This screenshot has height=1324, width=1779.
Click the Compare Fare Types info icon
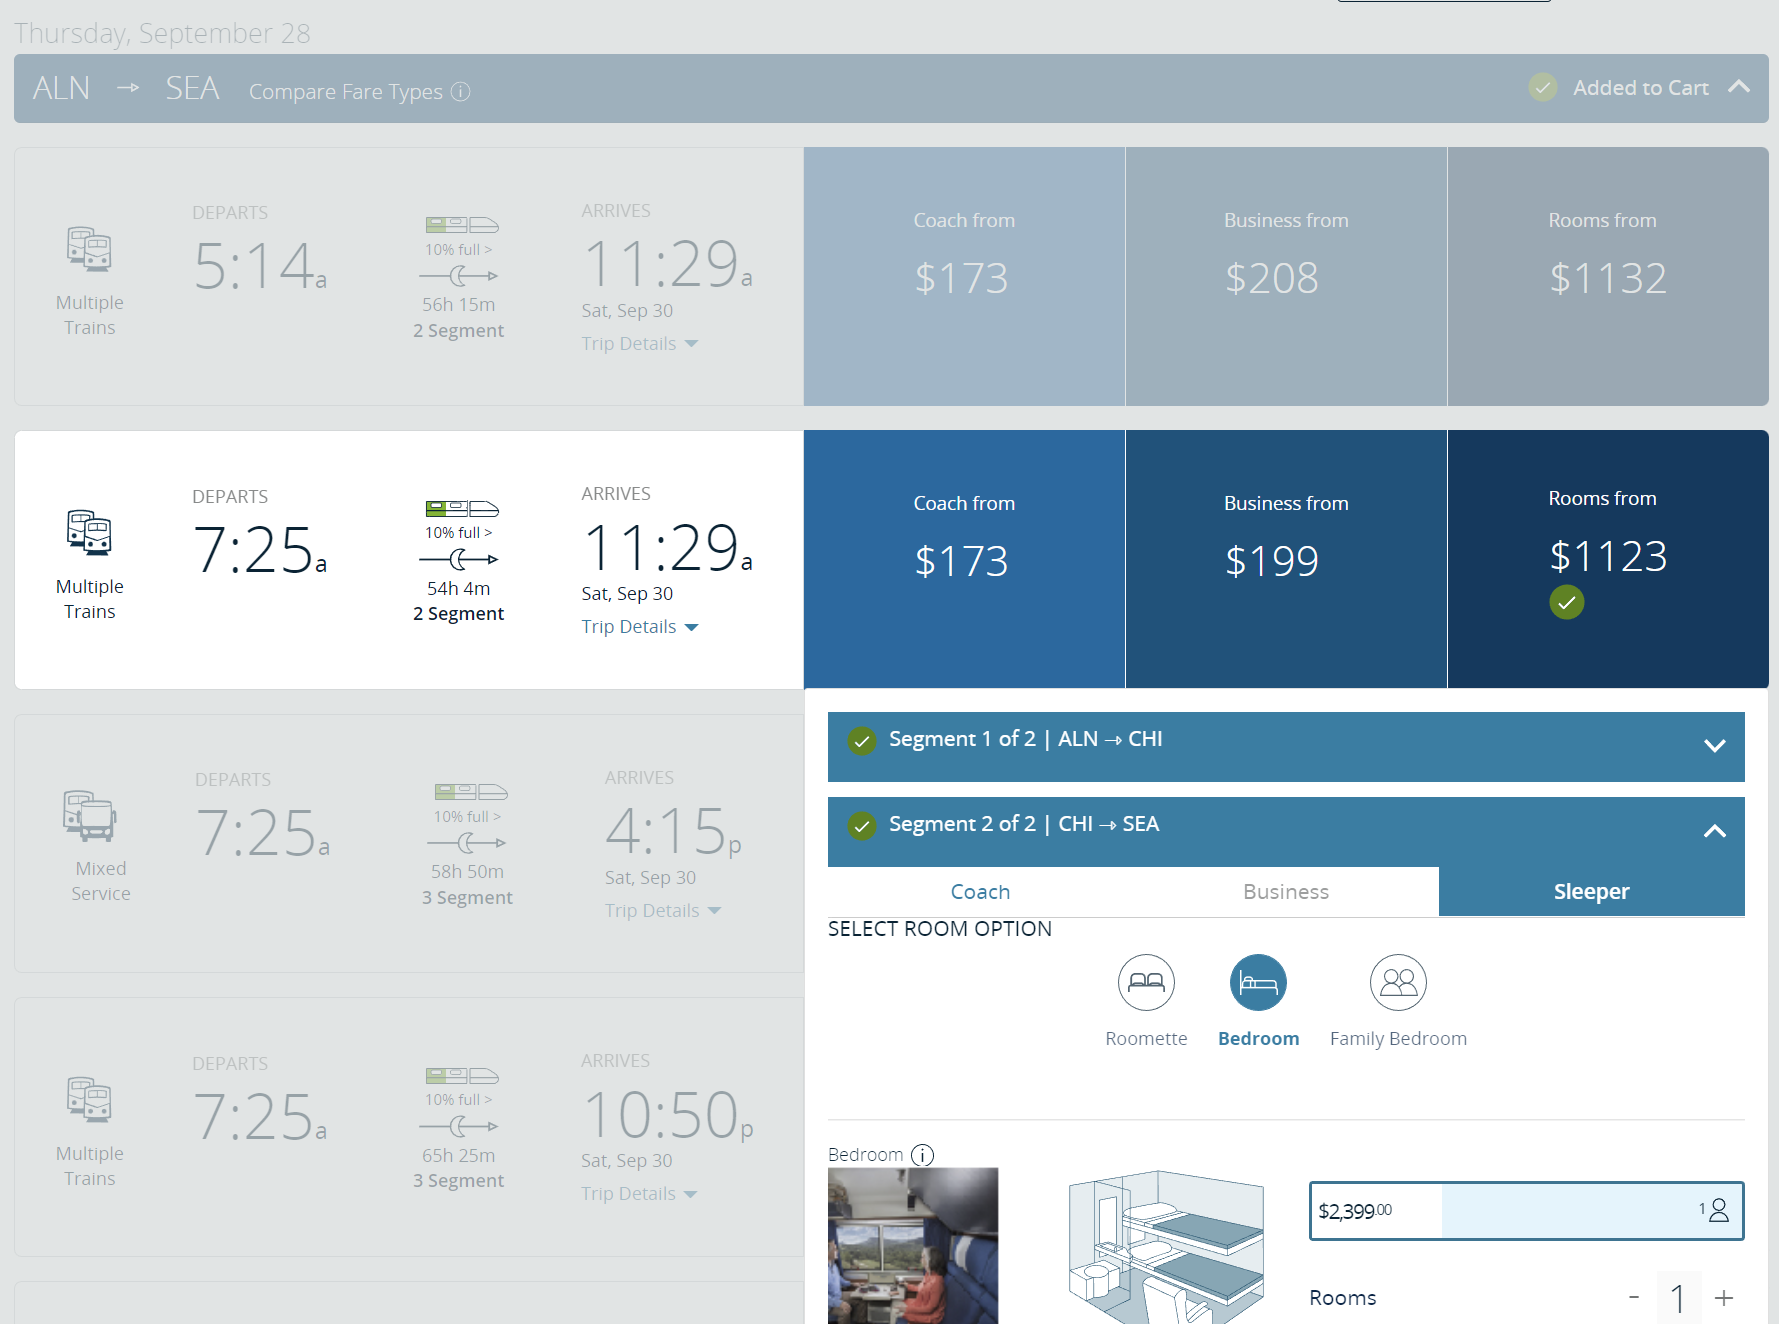[461, 92]
